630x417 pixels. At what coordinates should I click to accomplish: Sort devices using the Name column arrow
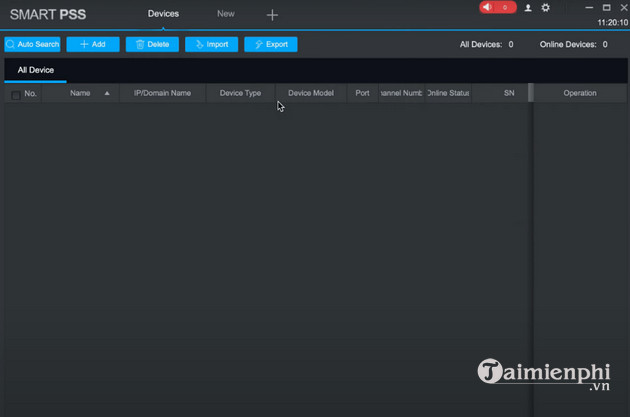coord(107,93)
